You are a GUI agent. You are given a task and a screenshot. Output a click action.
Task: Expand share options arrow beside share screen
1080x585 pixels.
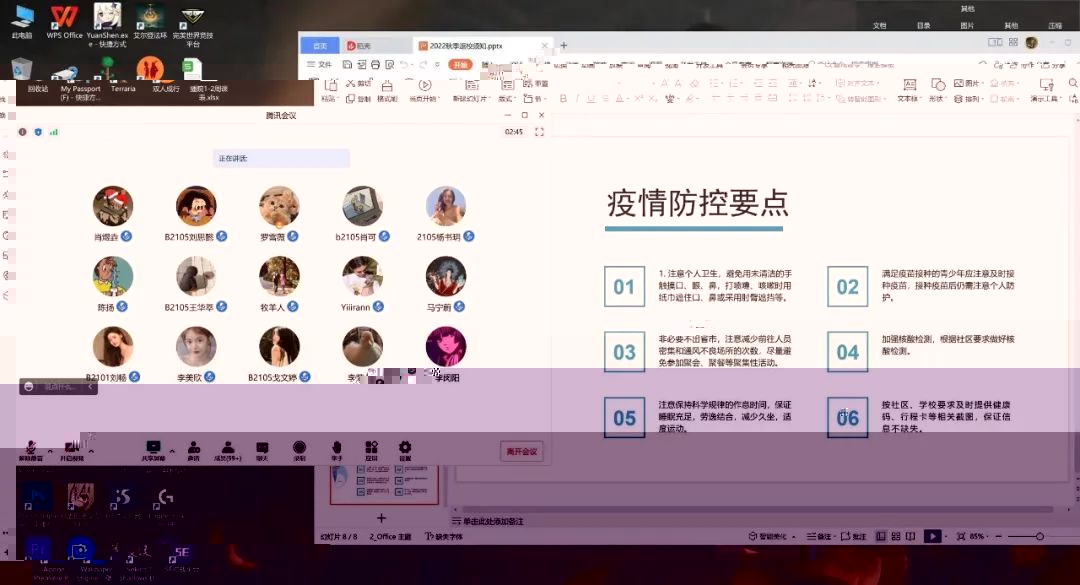pos(172,451)
